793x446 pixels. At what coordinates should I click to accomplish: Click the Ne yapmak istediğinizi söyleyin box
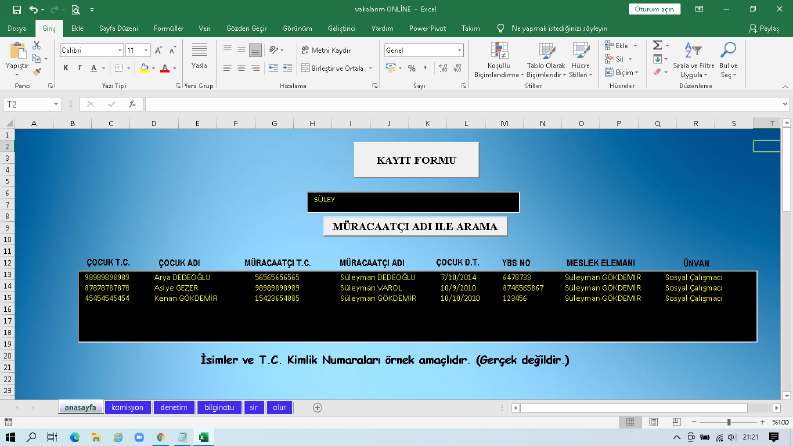point(559,28)
